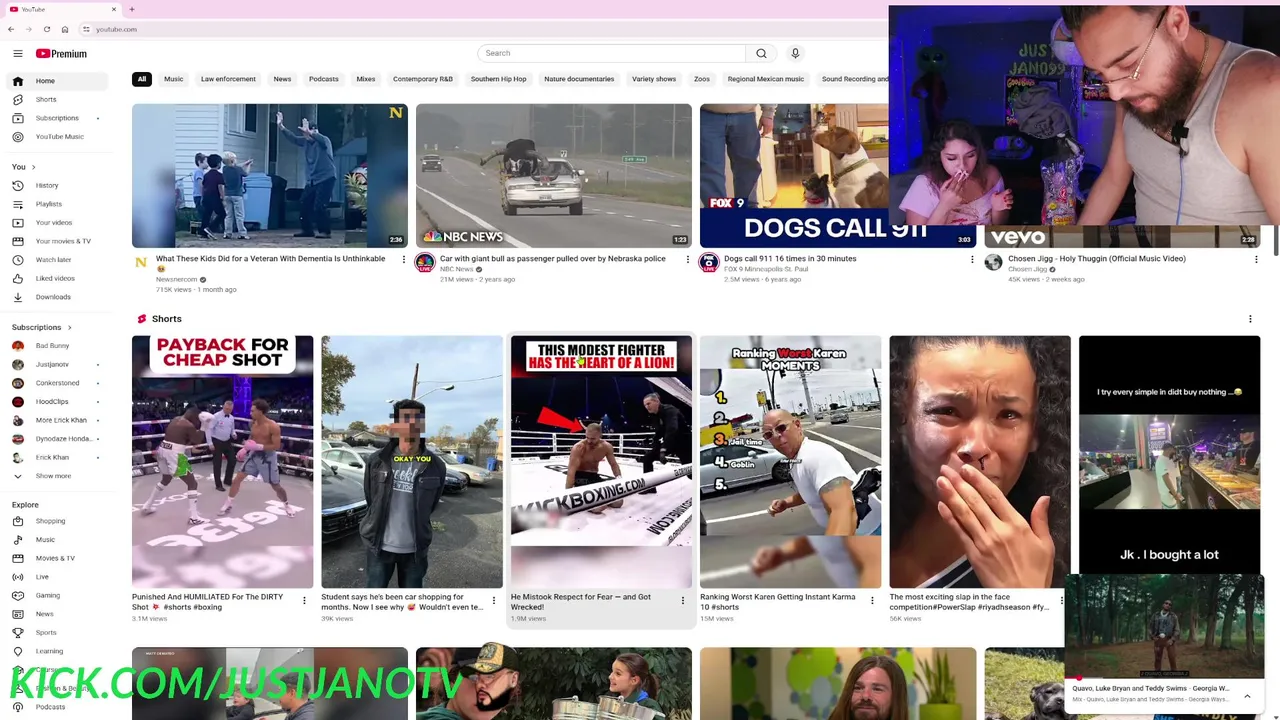
Task: Expand the You section chevron
Action: tap(33, 167)
